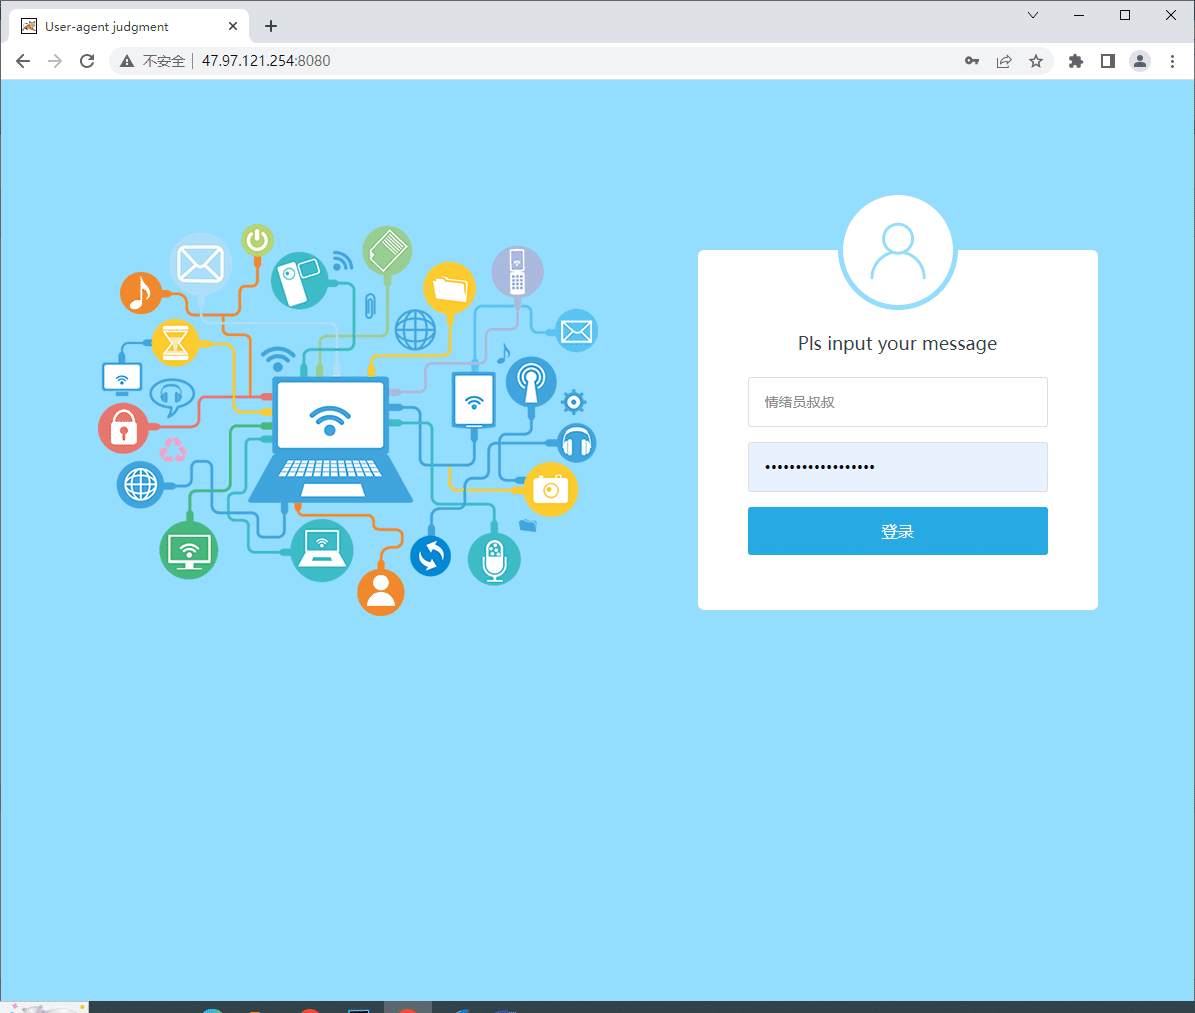Image resolution: width=1195 pixels, height=1013 pixels.
Task: Share this page via share icon
Action: tap(1004, 61)
